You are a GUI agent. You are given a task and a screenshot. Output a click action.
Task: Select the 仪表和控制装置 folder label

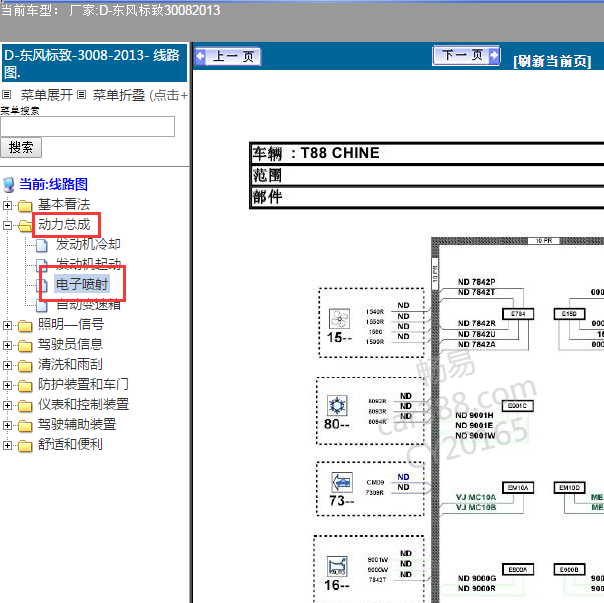coord(83,405)
